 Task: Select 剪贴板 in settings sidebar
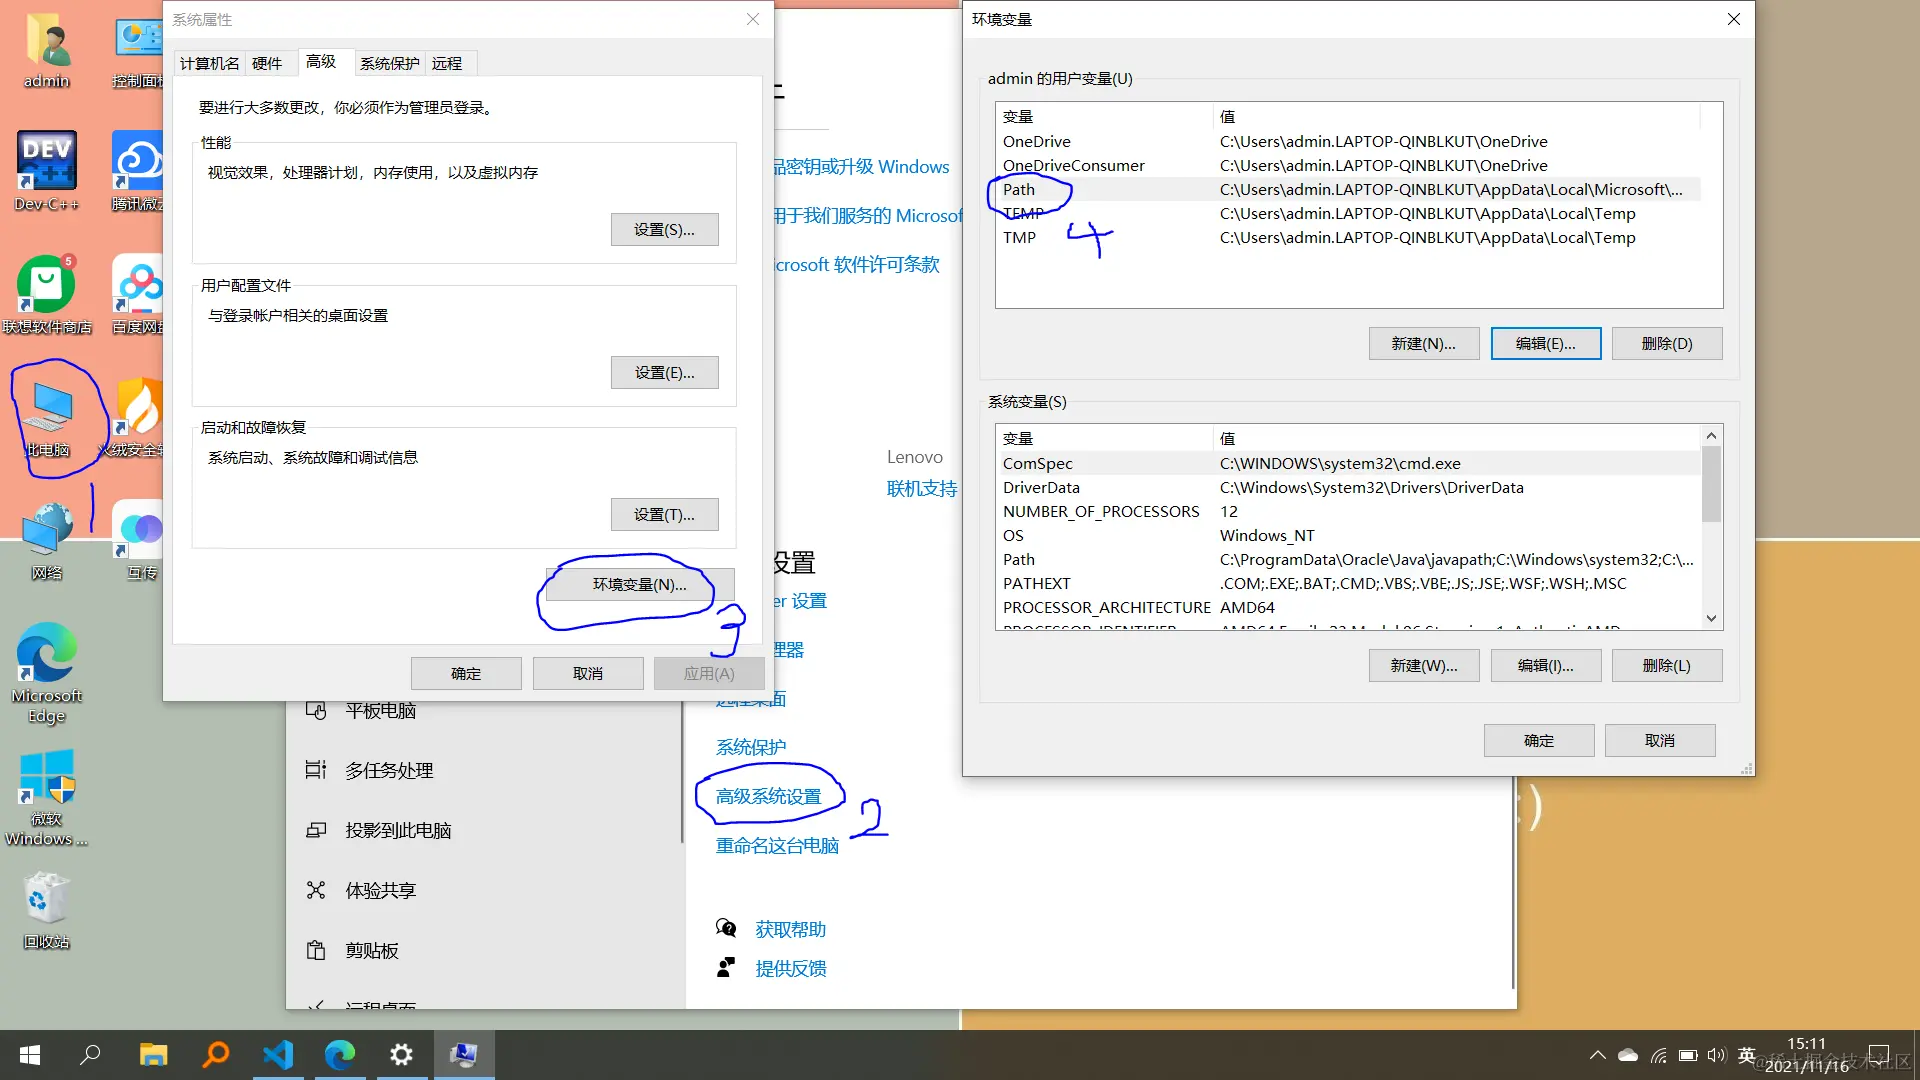pyautogui.click(x=371, y=951)
